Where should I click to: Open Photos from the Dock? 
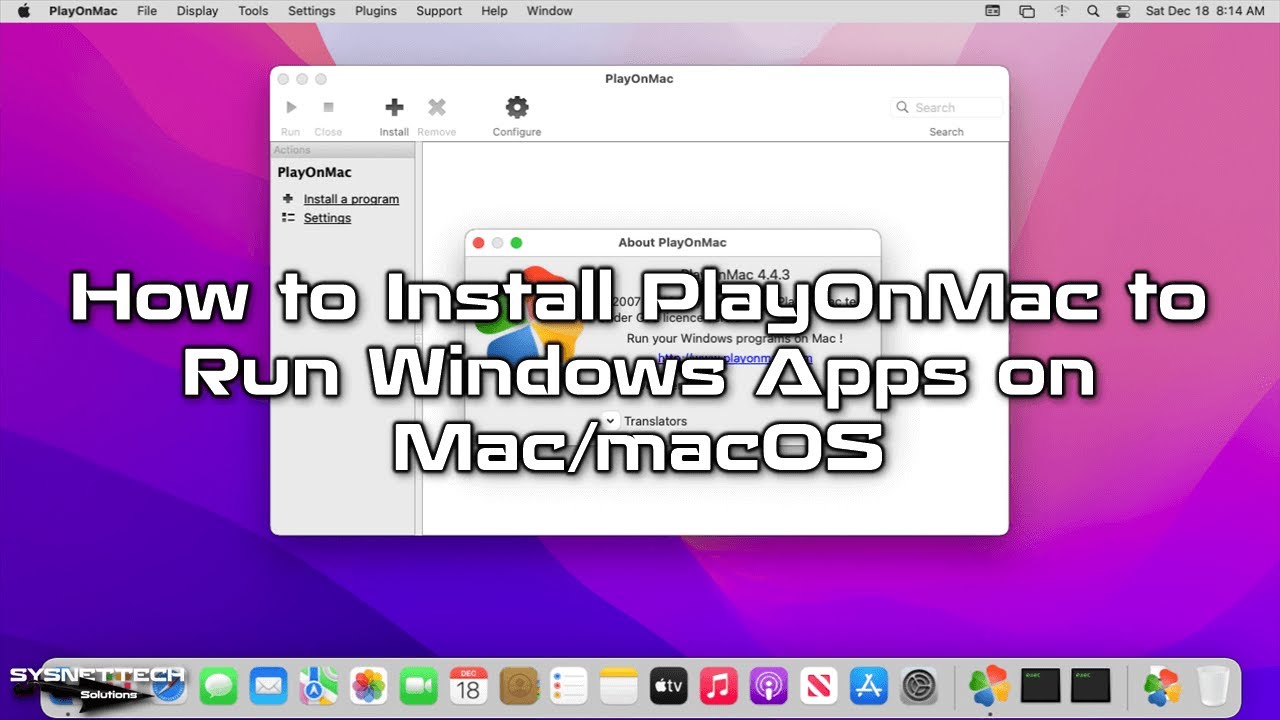368,687
